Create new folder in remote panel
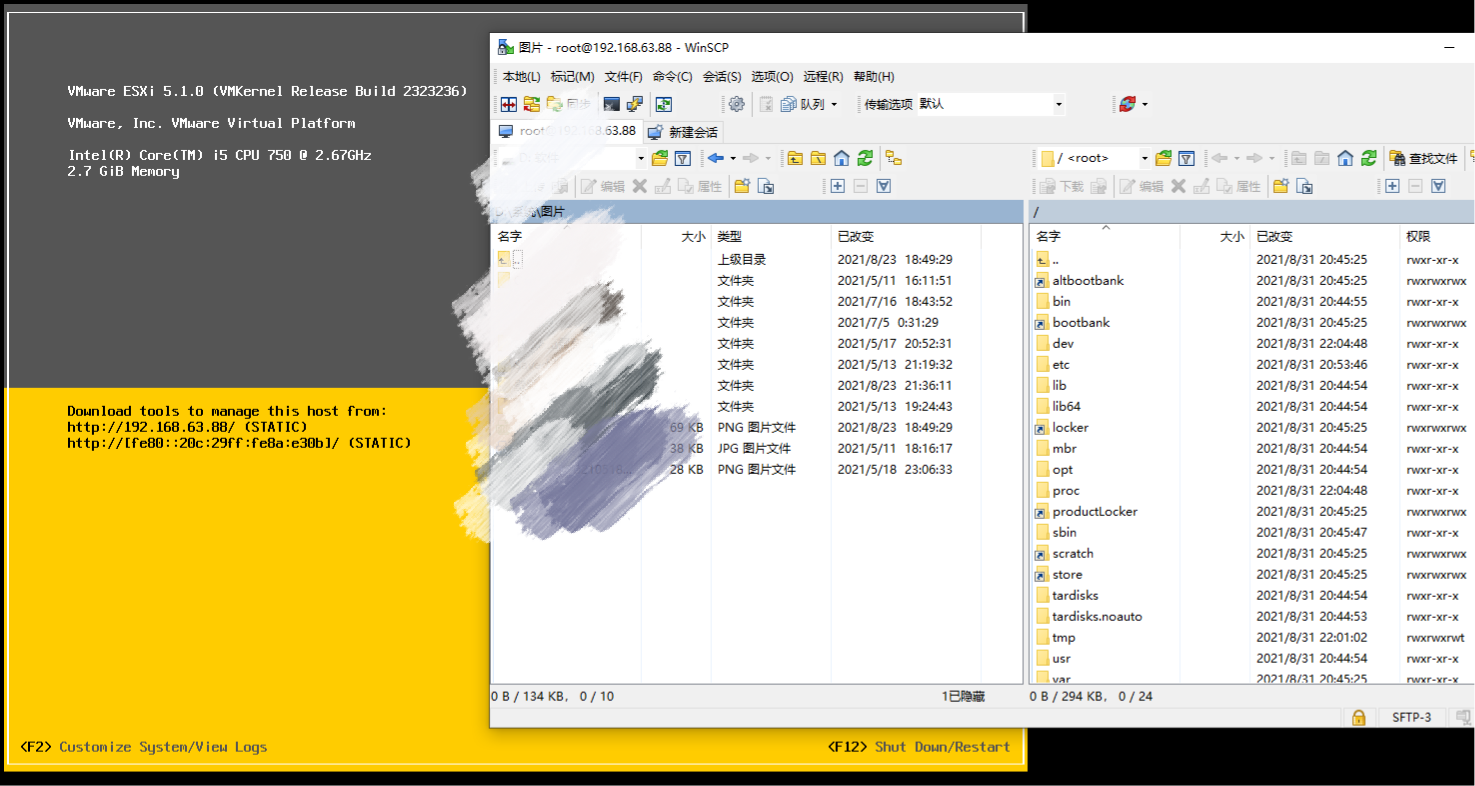This screenshot has width=1475, height=786. coord(1280,186)
